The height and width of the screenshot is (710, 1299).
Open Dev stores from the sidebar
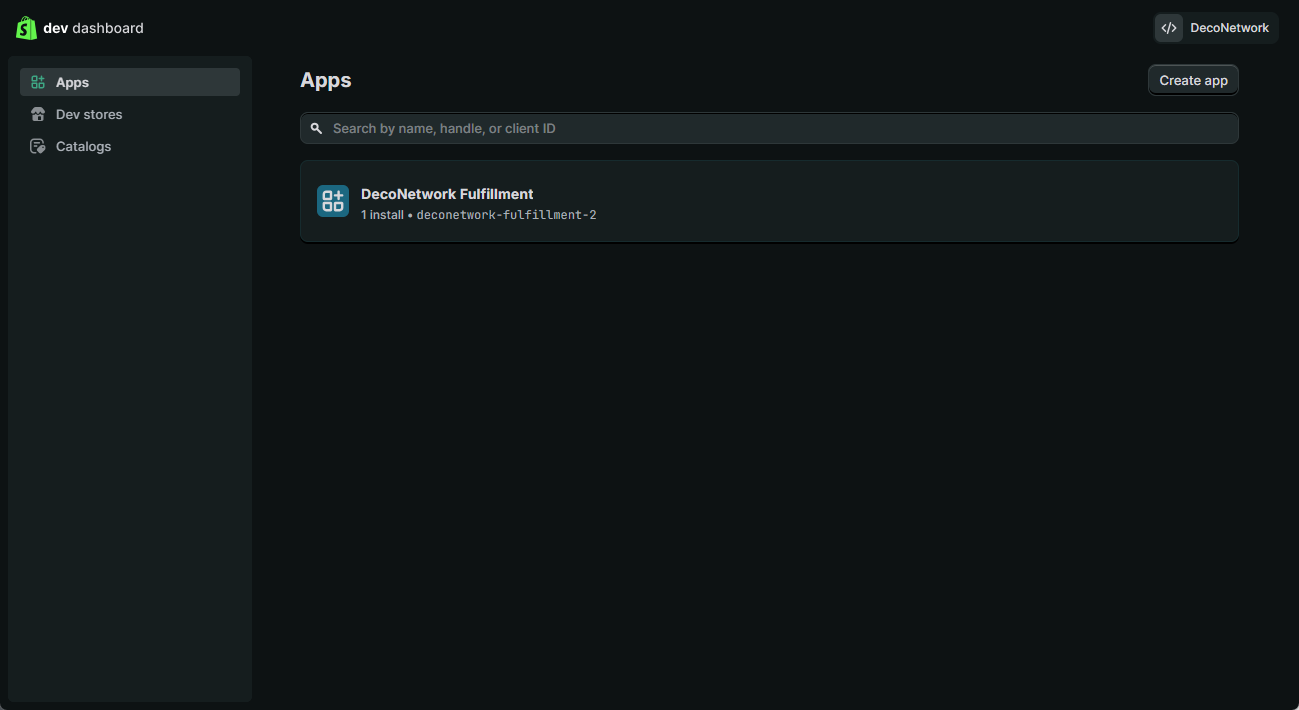(130, 114)
